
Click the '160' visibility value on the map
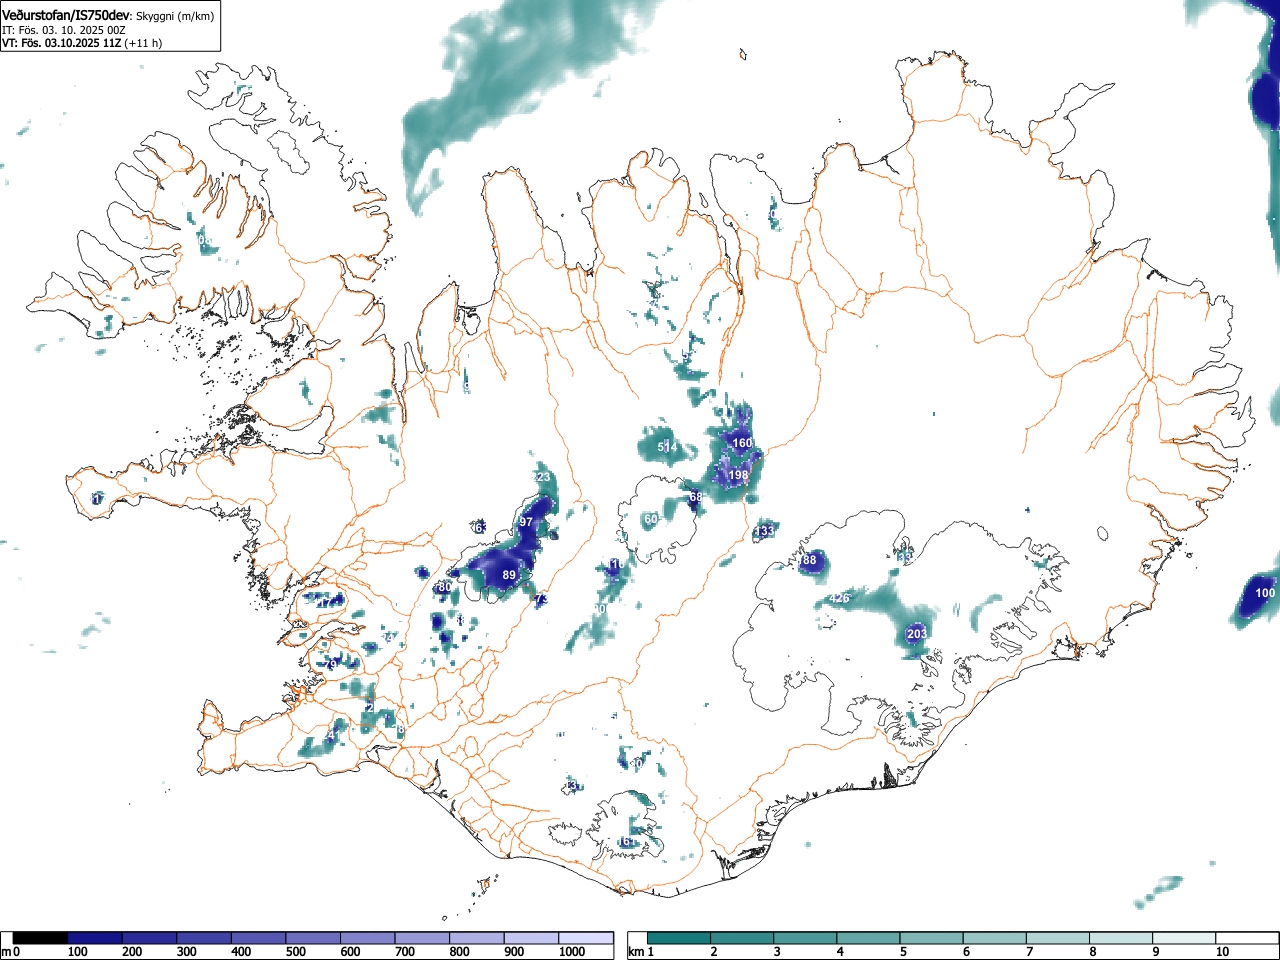[x=742, y=443]
